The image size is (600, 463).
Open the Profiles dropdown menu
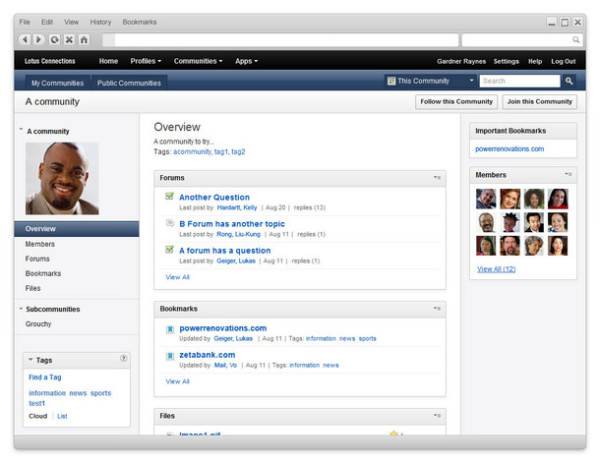point(146,61)
